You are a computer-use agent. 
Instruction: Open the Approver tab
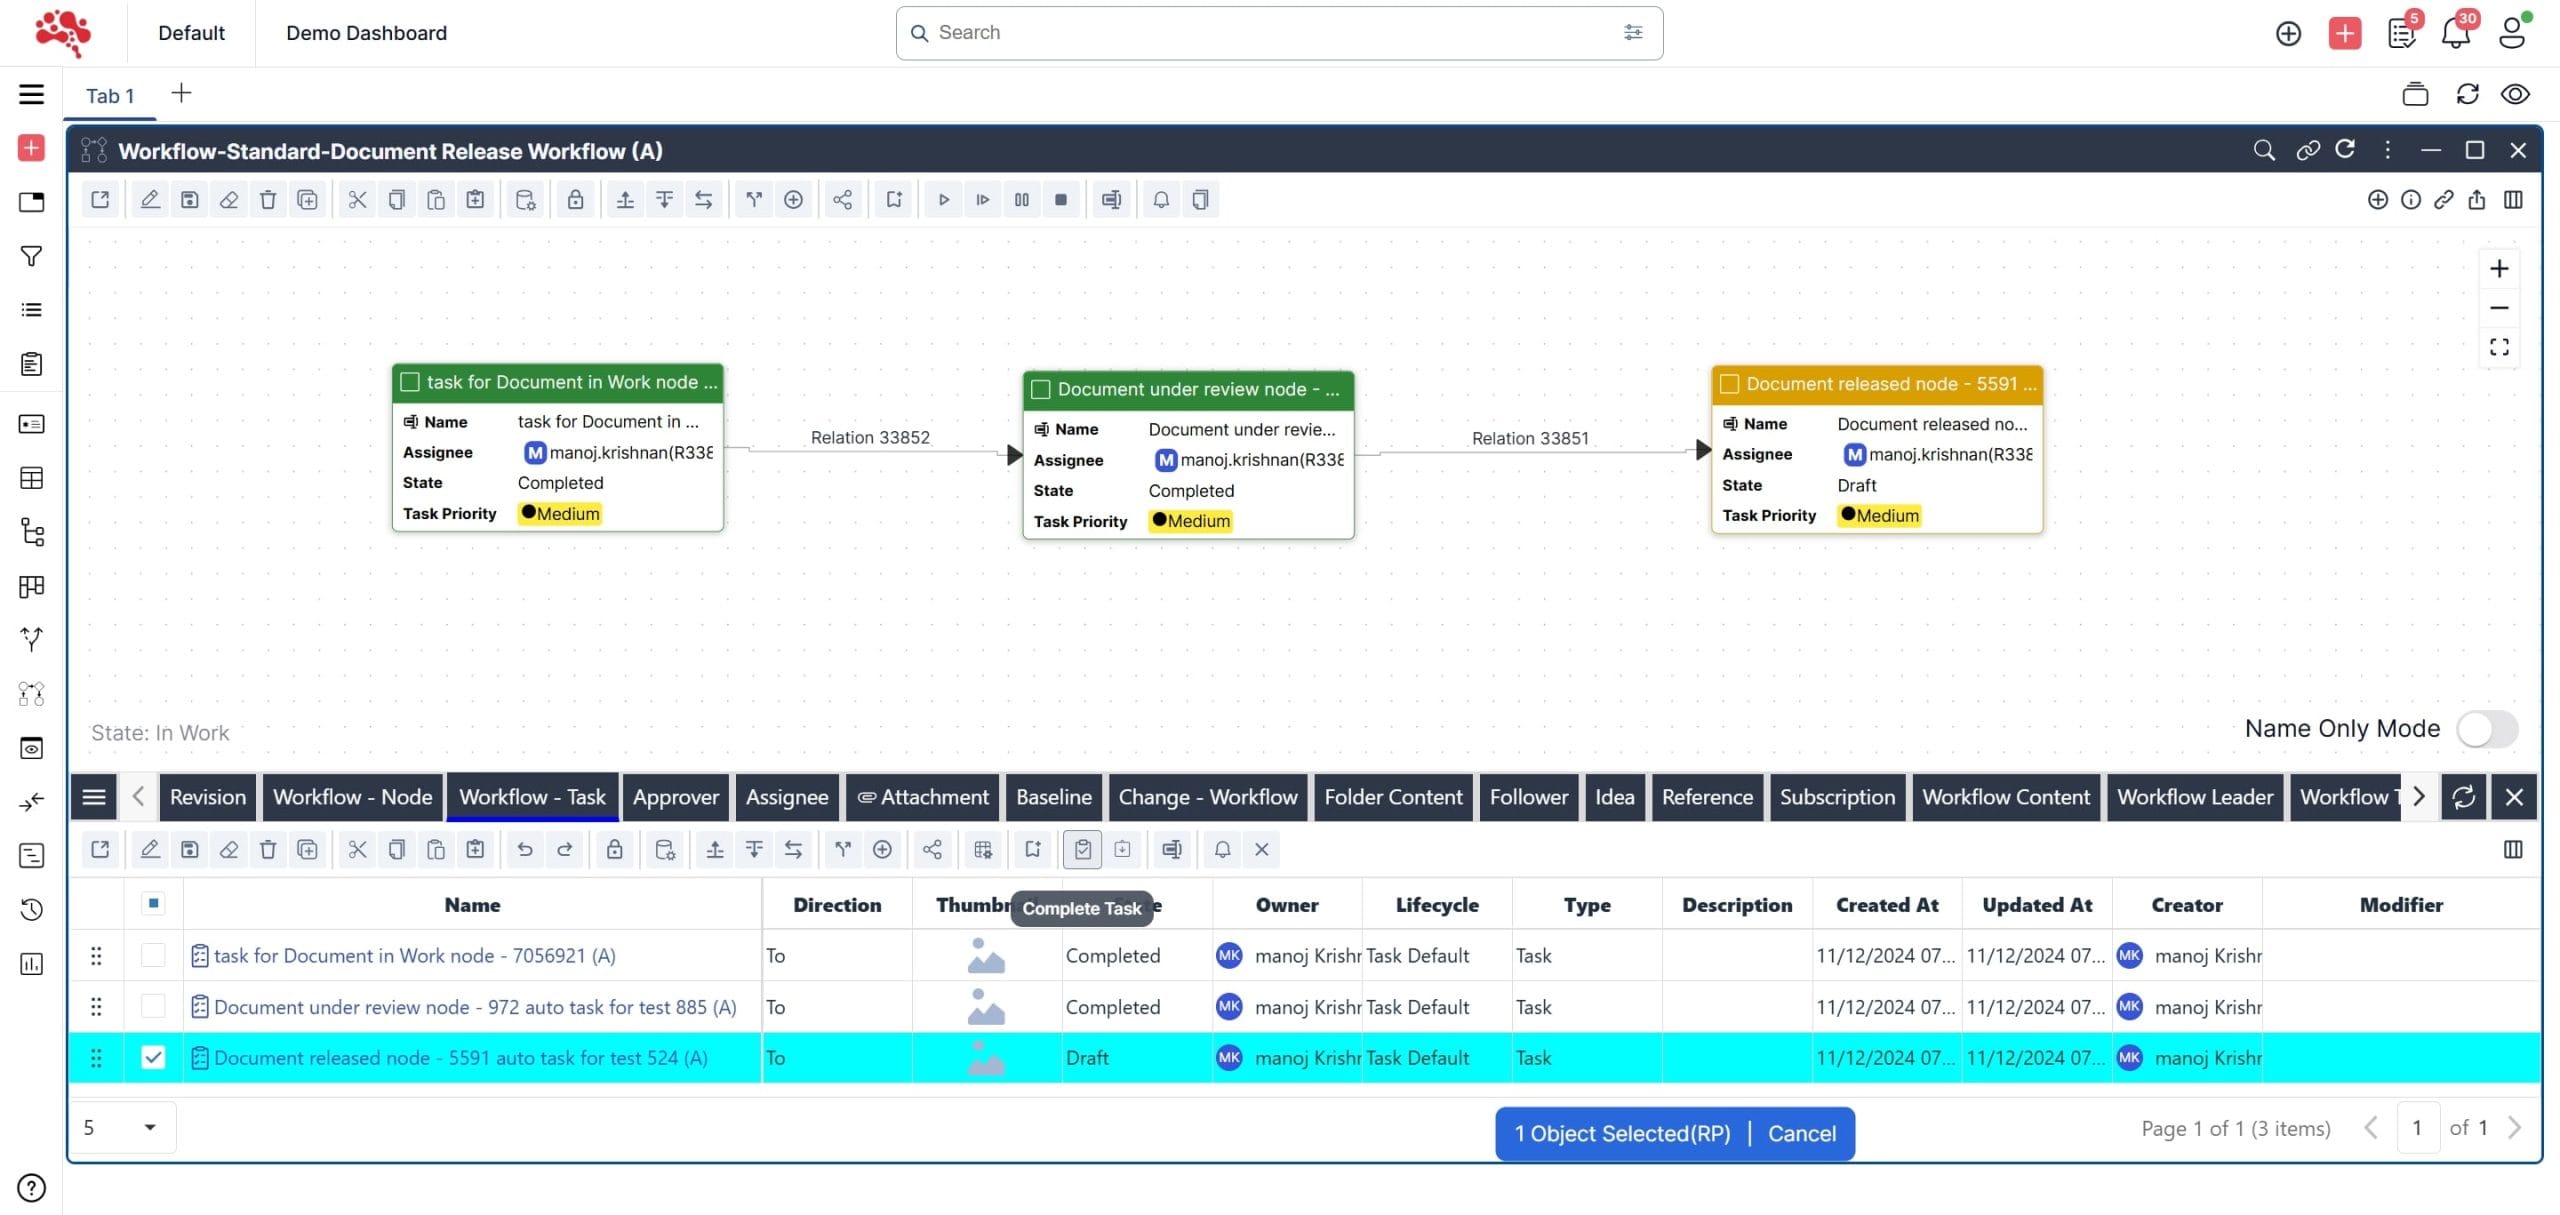(675, 797)
